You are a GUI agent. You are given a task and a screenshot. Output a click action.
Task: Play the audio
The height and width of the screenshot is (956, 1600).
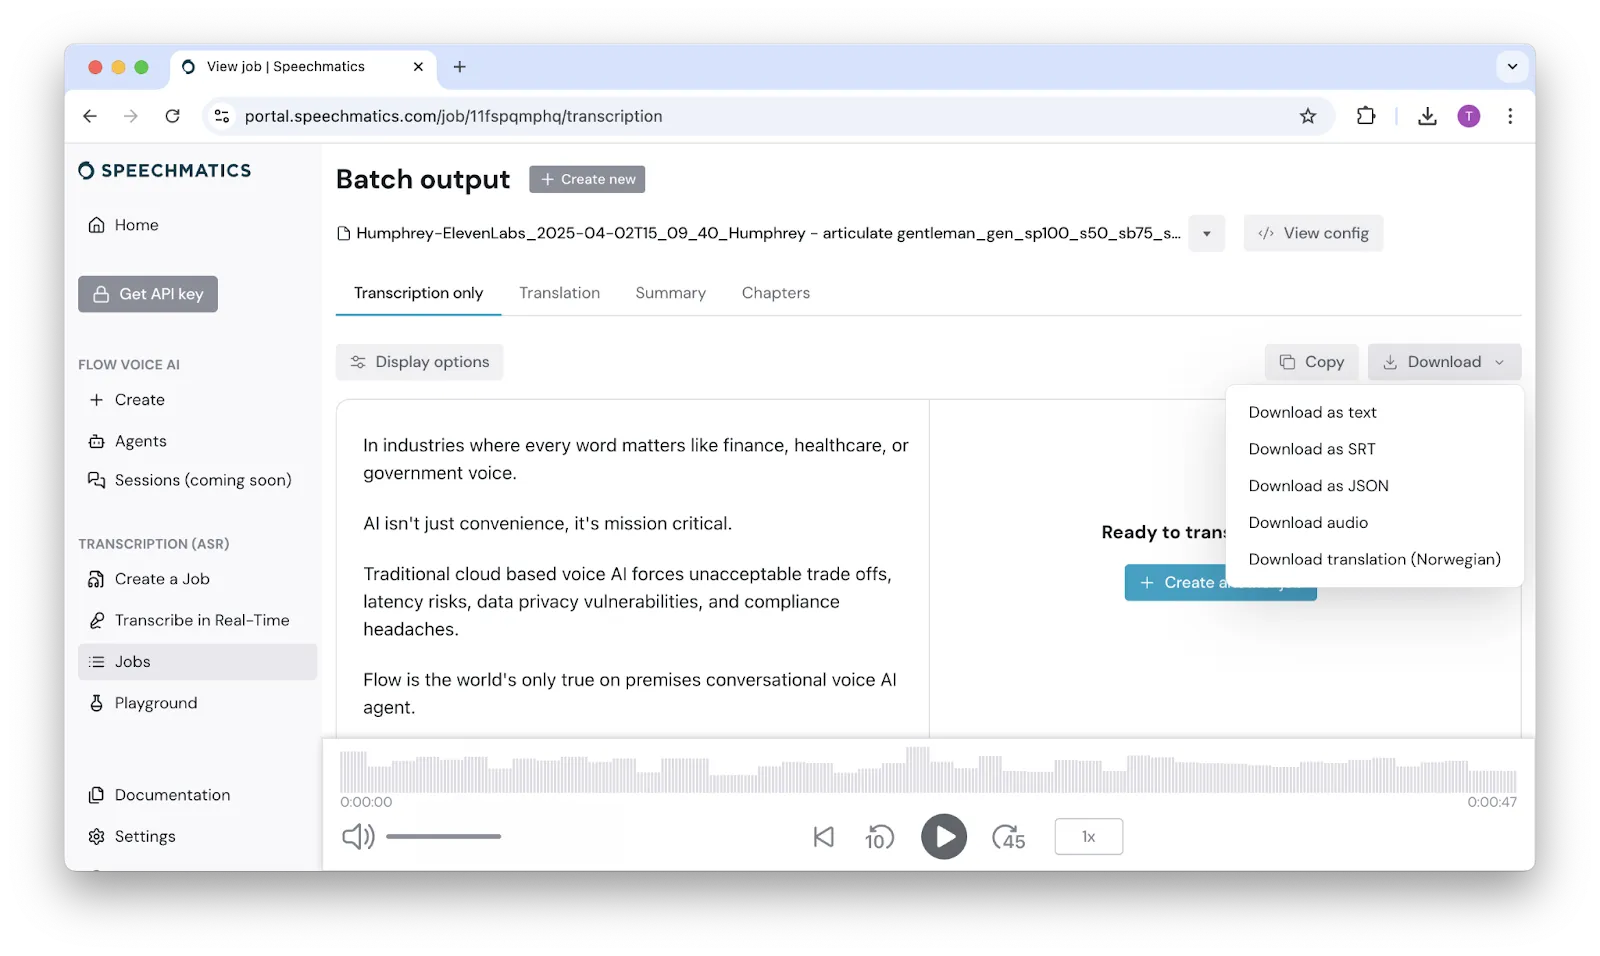point(943,837)
